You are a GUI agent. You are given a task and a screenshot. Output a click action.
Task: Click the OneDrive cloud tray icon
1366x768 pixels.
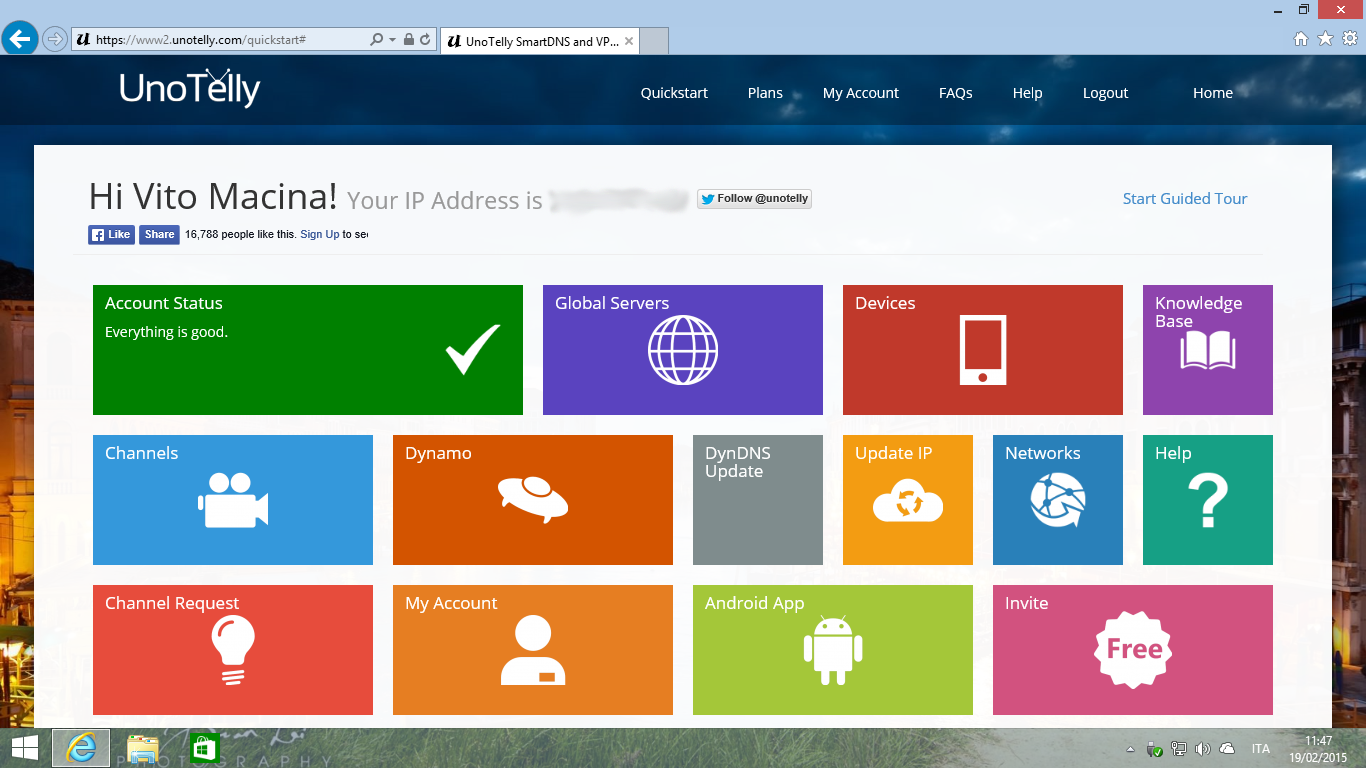pyautogui.click(x=1227, y=749)
